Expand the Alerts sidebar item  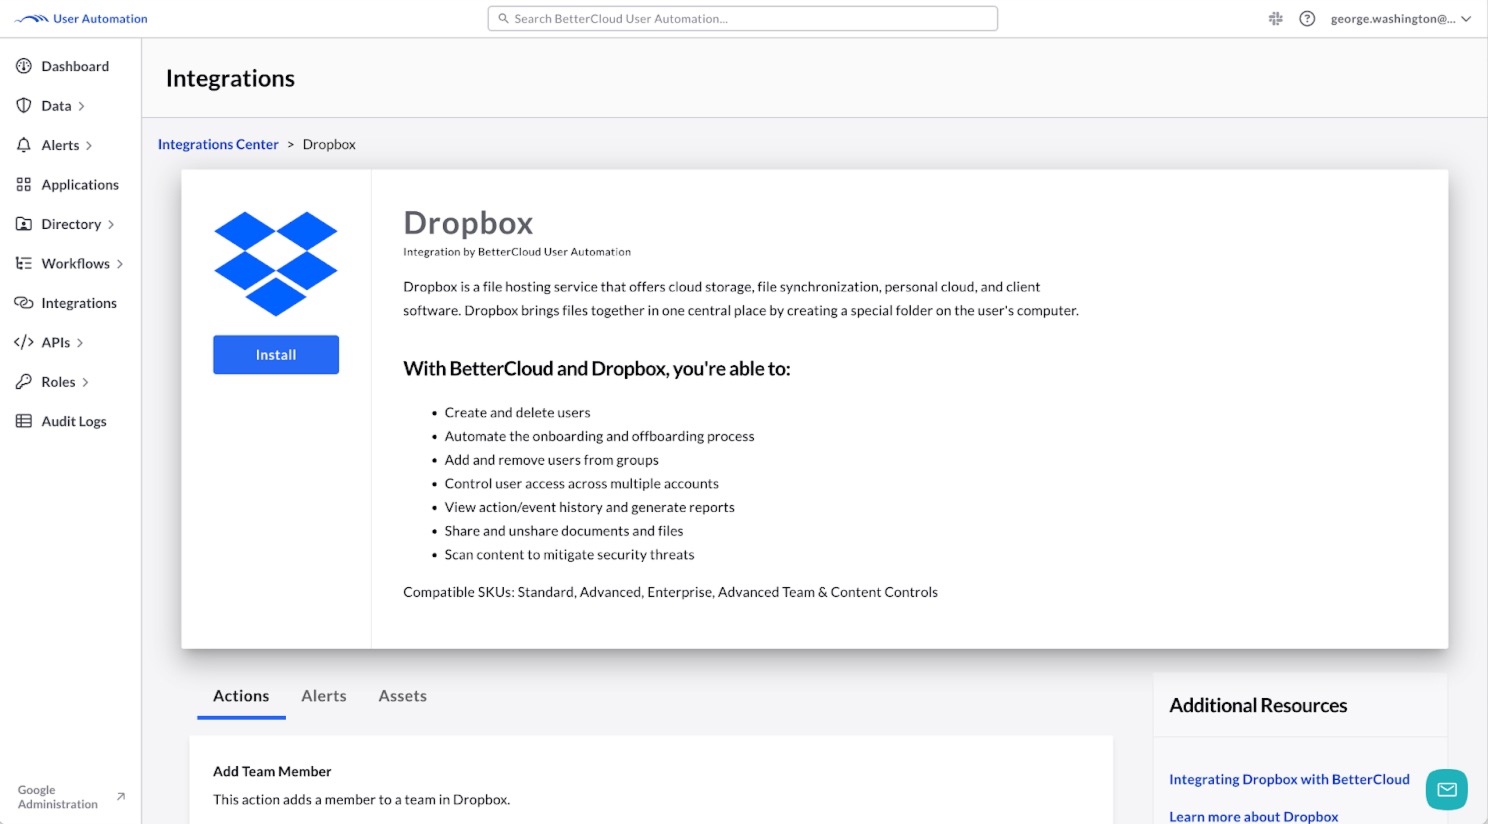(61, 145)
